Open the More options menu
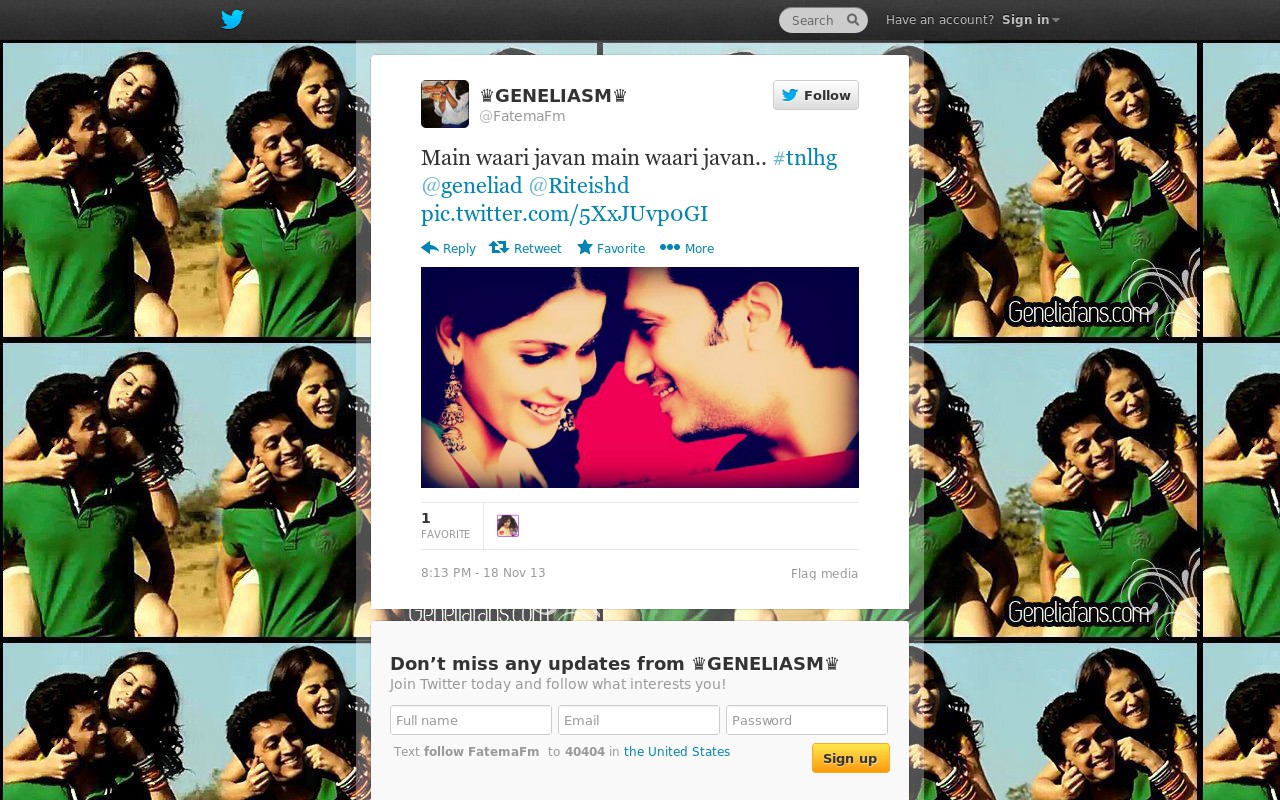Image resolution: width=1280 pixels, height=800 pixels. click(687, 248)
